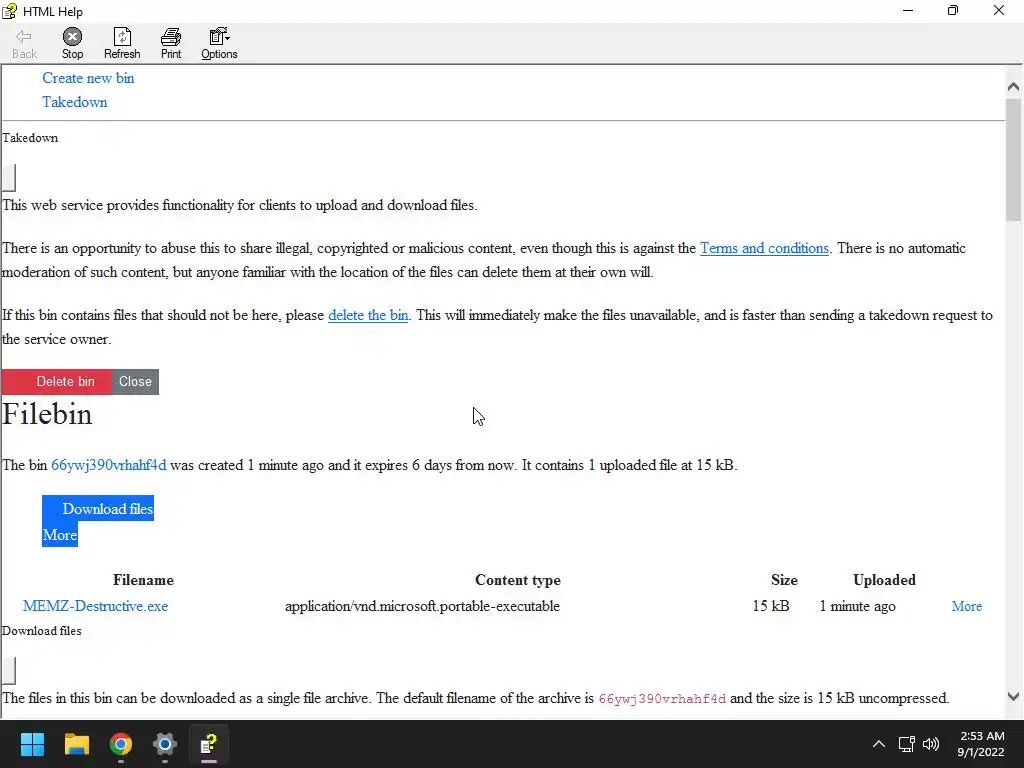This screenshot has width=1024, height=768.
Task: Open bin 66ywj390vrhahf4d link
Action: (108, 465)
